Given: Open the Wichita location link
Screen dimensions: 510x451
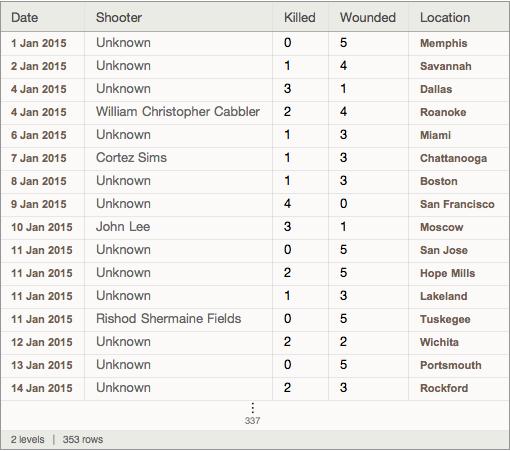Looking at the screenshot, I should [x=439, y=342].
